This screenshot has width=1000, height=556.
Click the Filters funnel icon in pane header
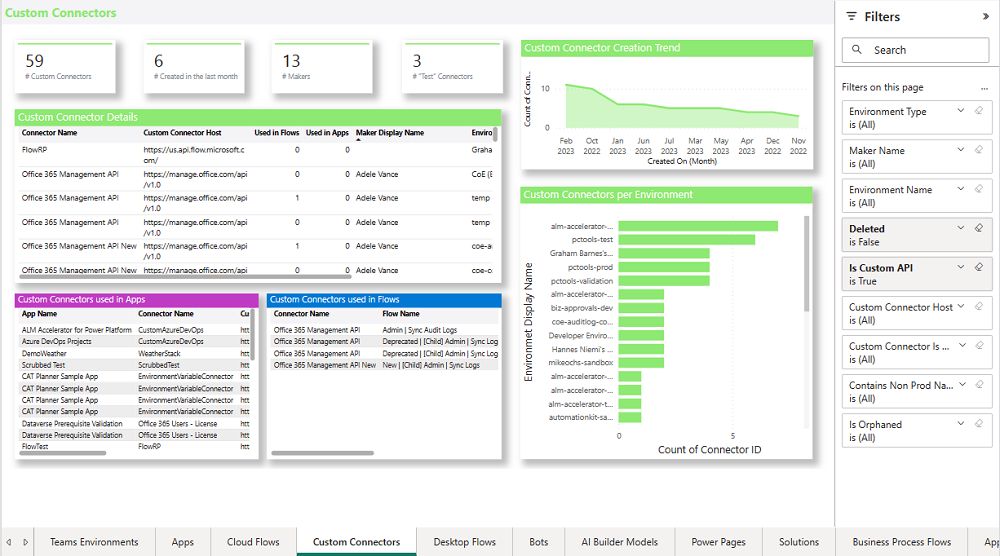[851, 17]
